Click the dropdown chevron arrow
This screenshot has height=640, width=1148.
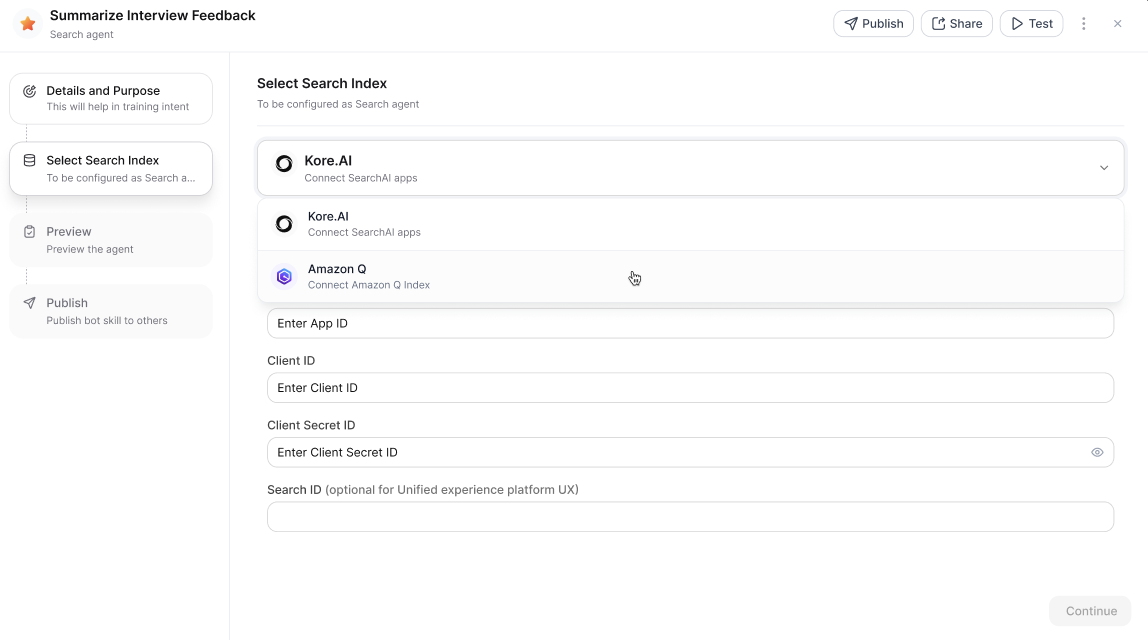[x=1103, y=168]
